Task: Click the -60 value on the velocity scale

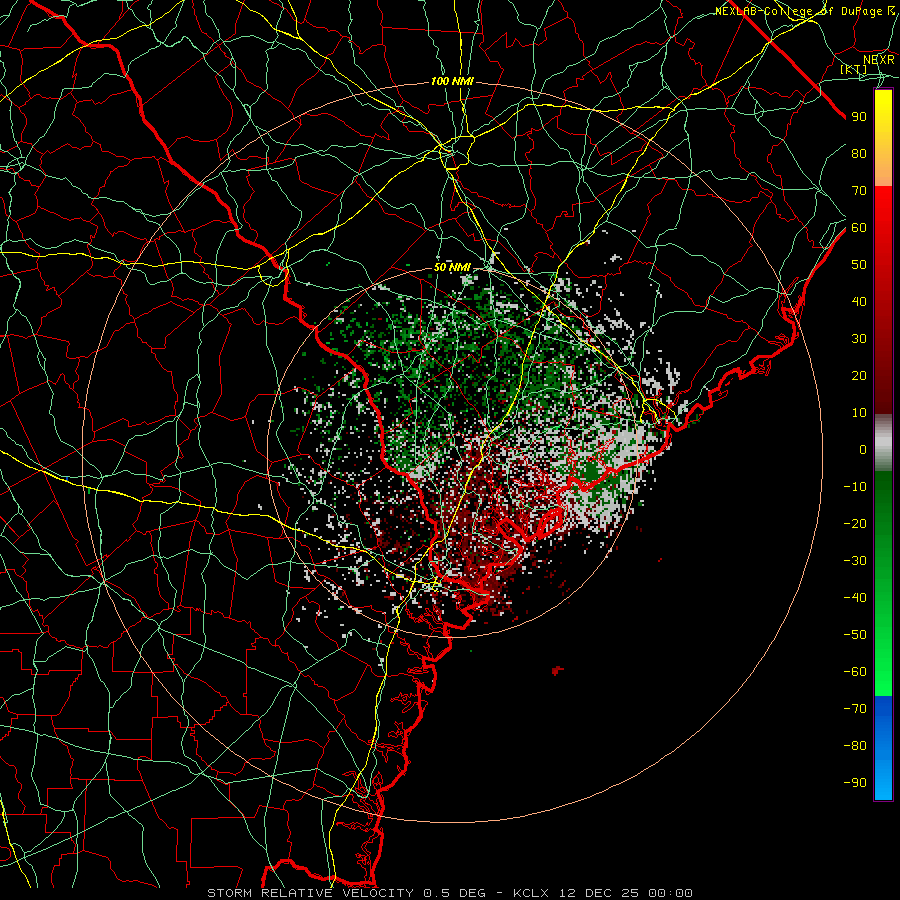Action: pos(855,672)
